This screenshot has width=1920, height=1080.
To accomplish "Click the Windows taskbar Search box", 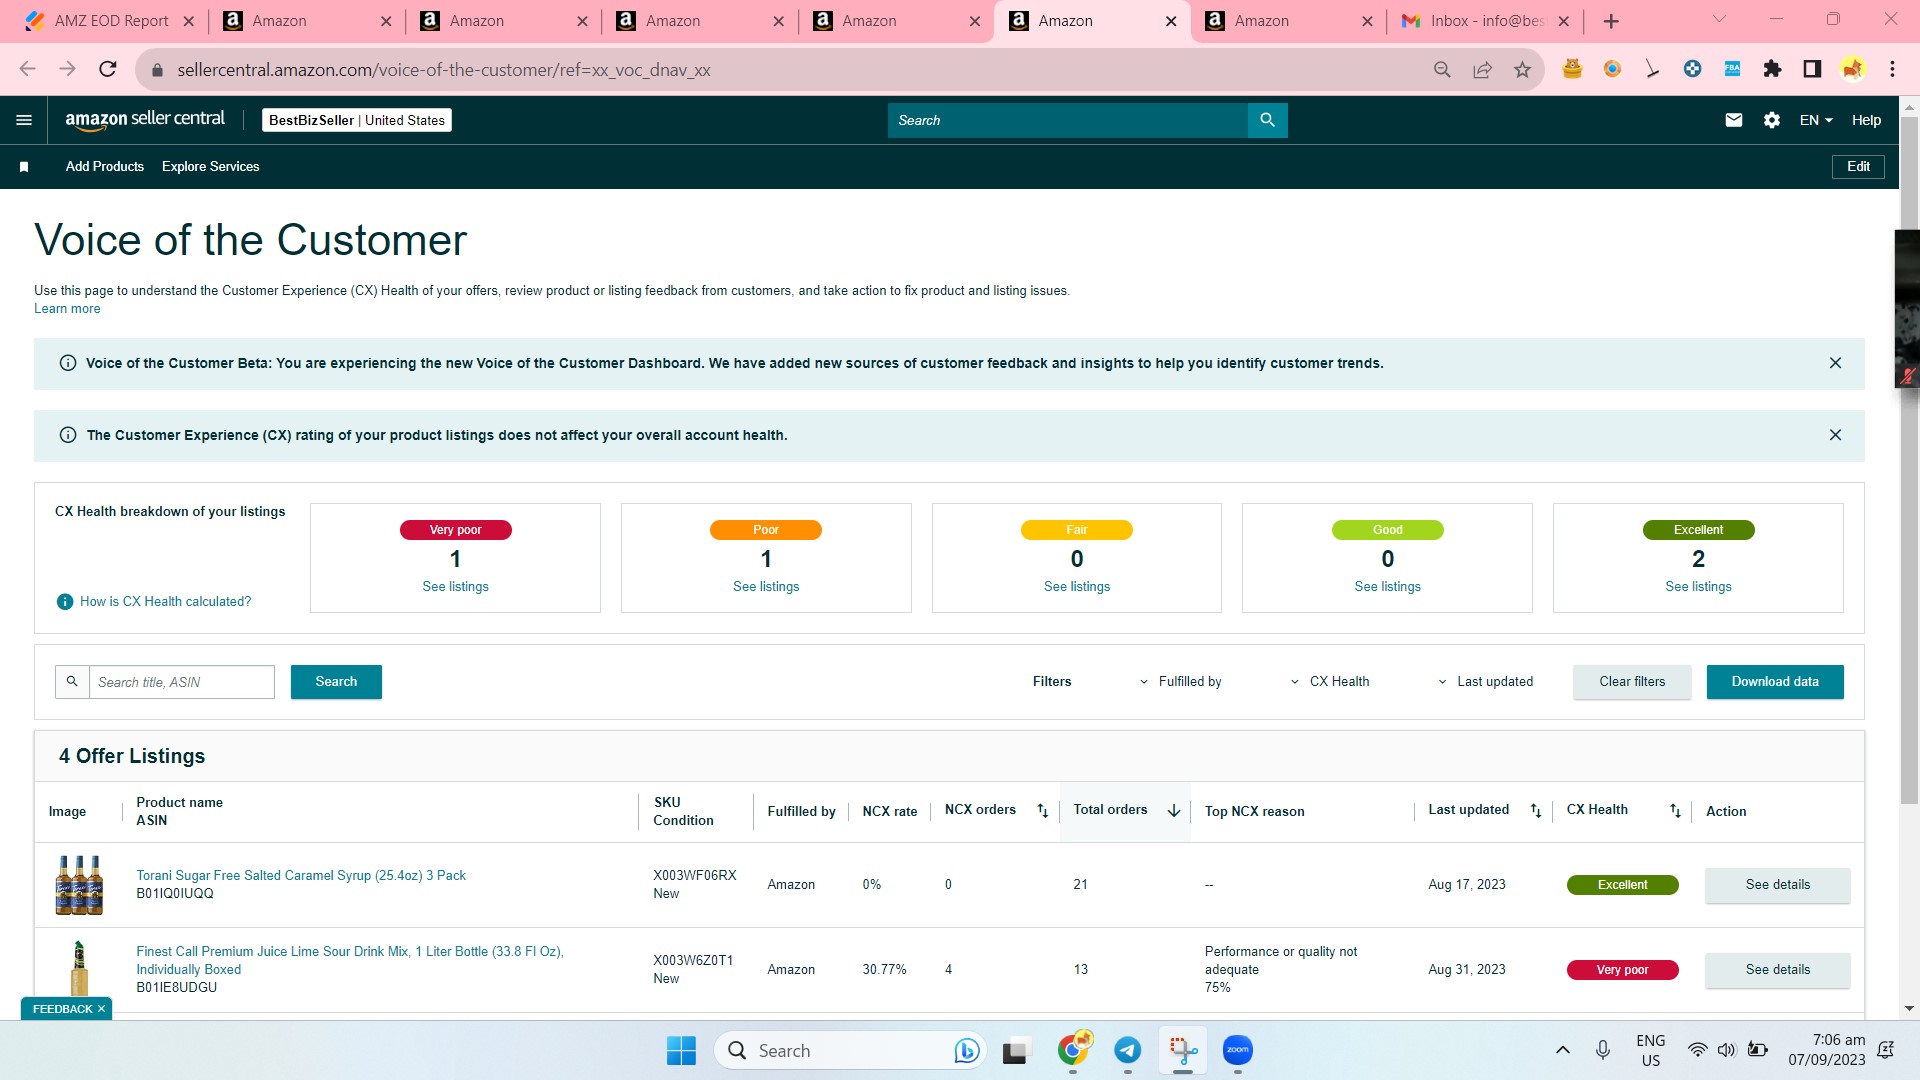I will coord(850,1050).
